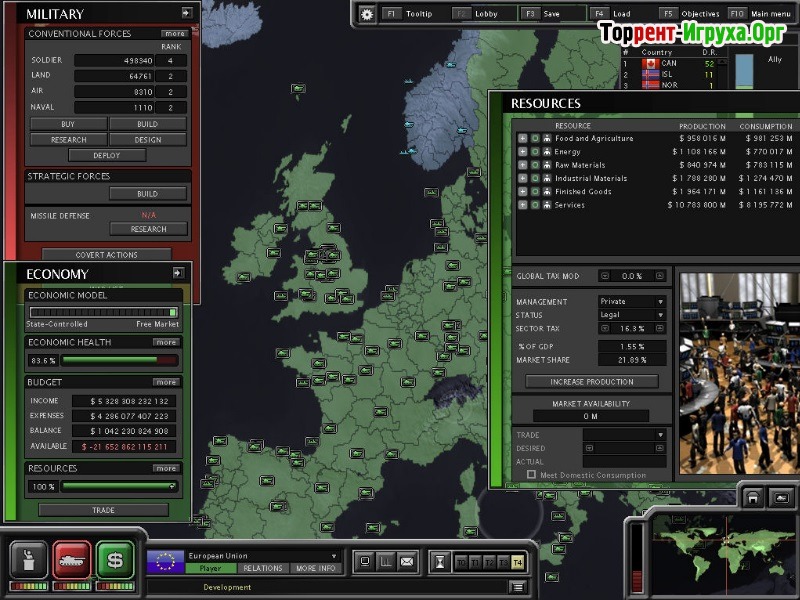This screenshot has width=800, height=600.
Task: Open the Management dropdown
Action: (632, 301)
